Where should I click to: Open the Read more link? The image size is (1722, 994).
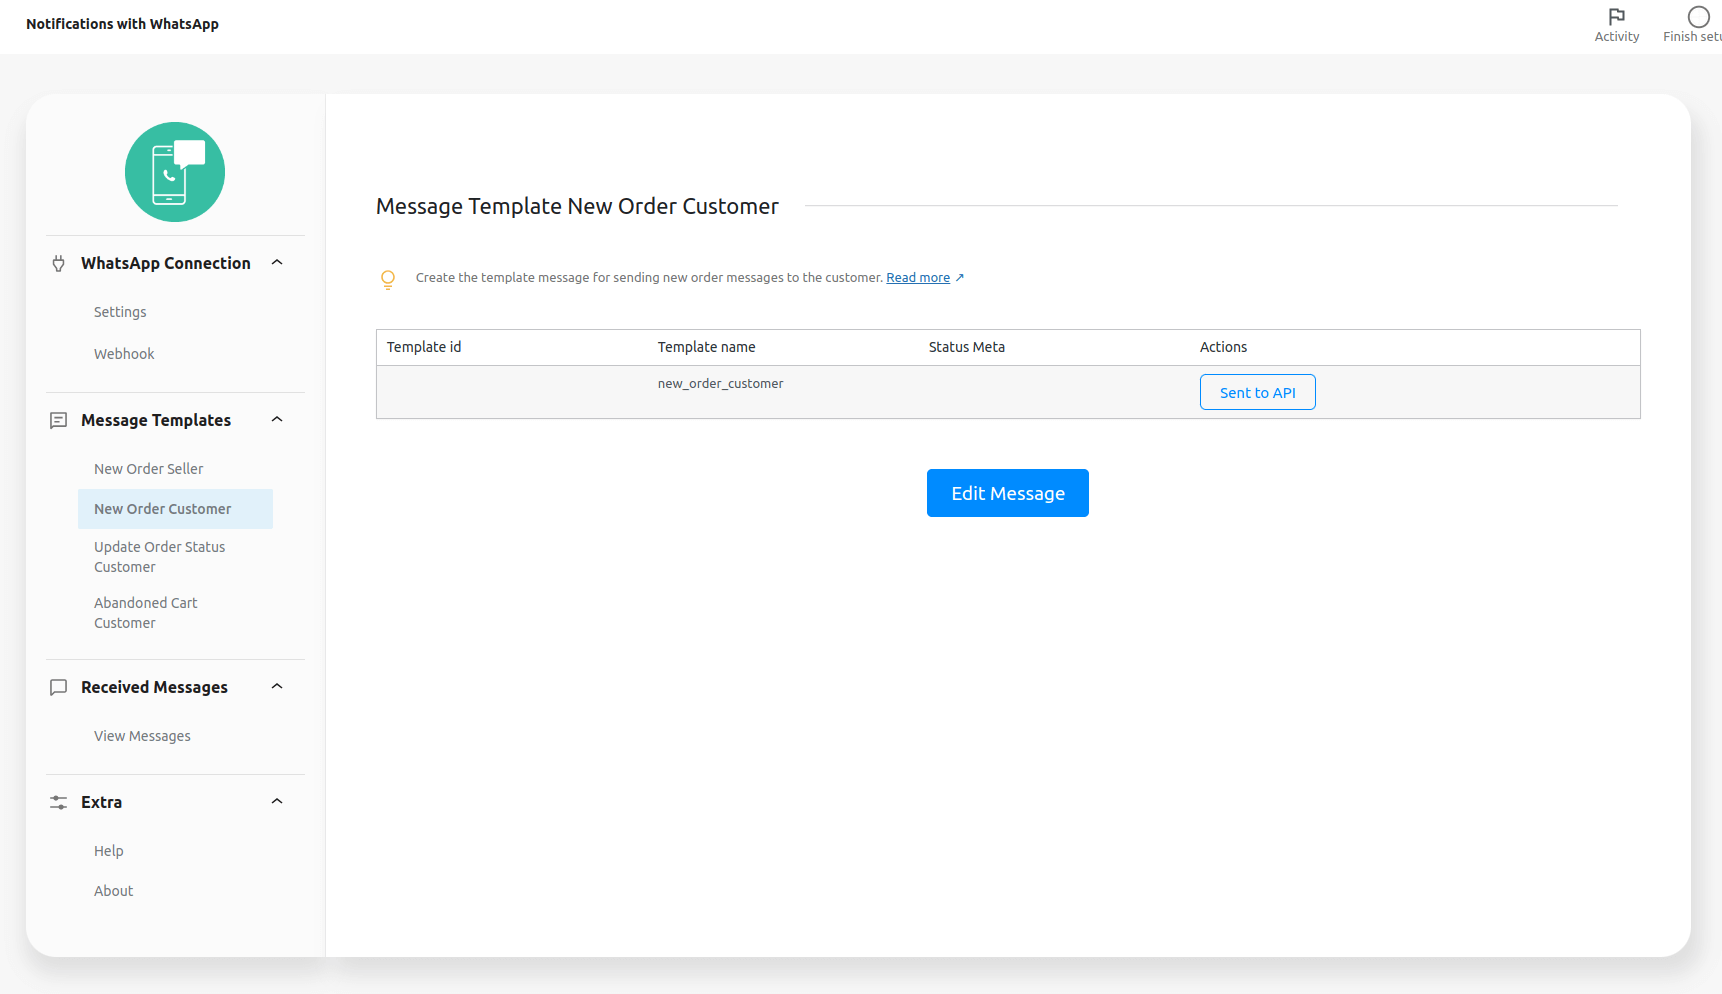[918, 277]
